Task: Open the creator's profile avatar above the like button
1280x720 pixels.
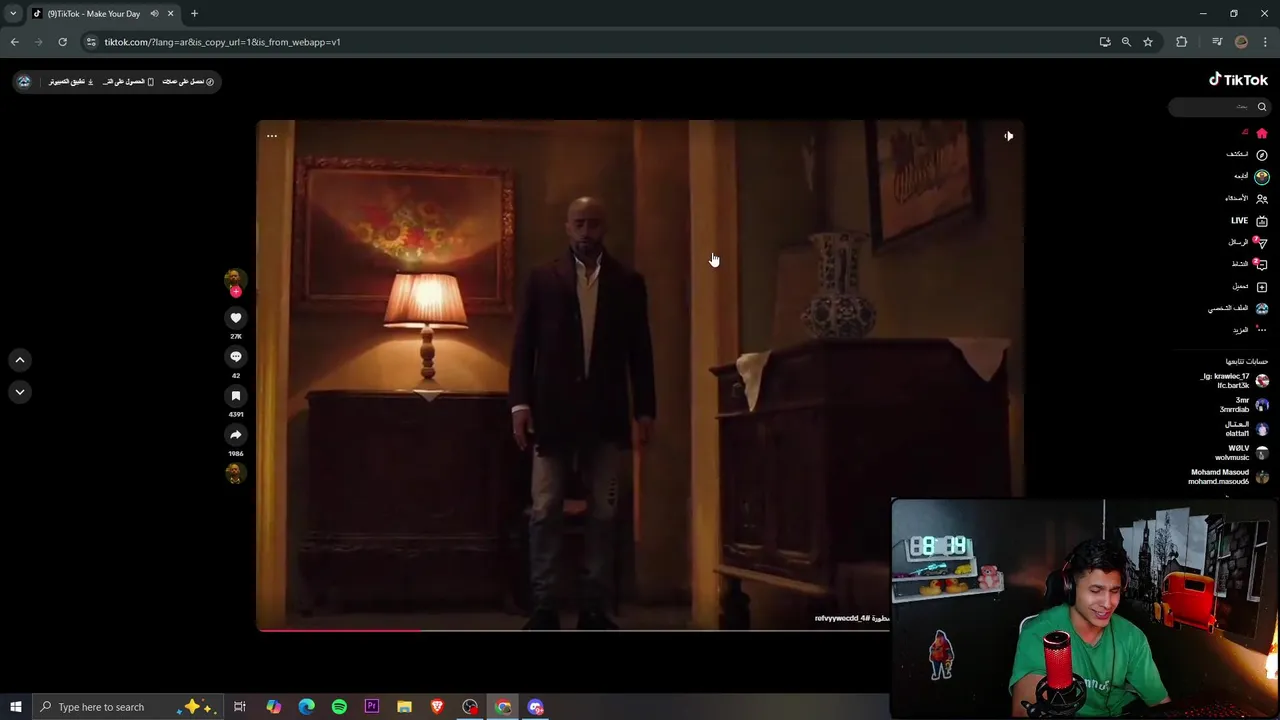Action: [234, 279]
